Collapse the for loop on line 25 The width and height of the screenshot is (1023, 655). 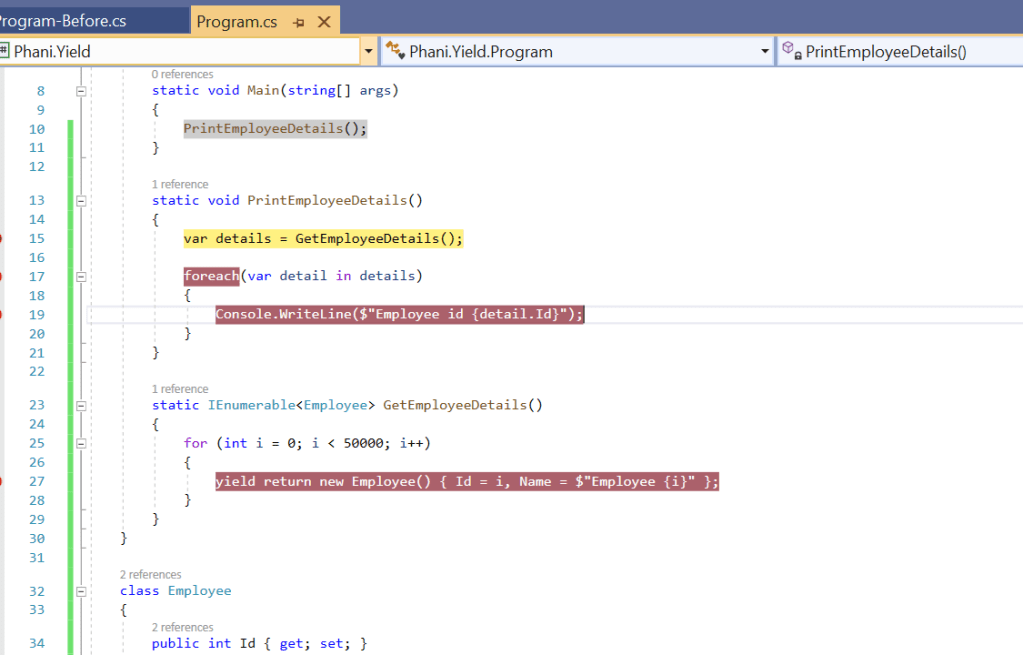(81, 443)
